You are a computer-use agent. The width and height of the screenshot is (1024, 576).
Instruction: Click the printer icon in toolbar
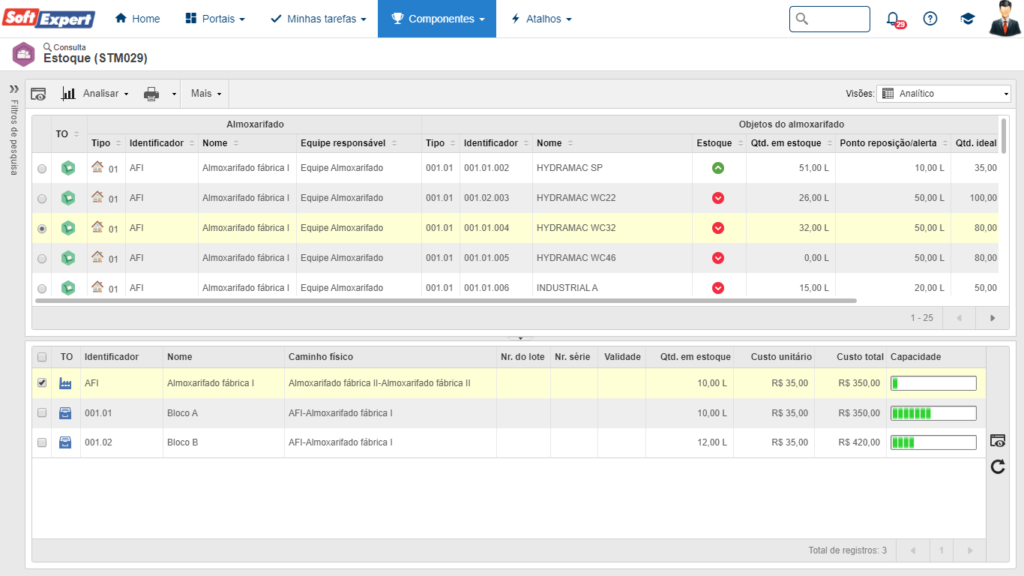coord(151,93)
